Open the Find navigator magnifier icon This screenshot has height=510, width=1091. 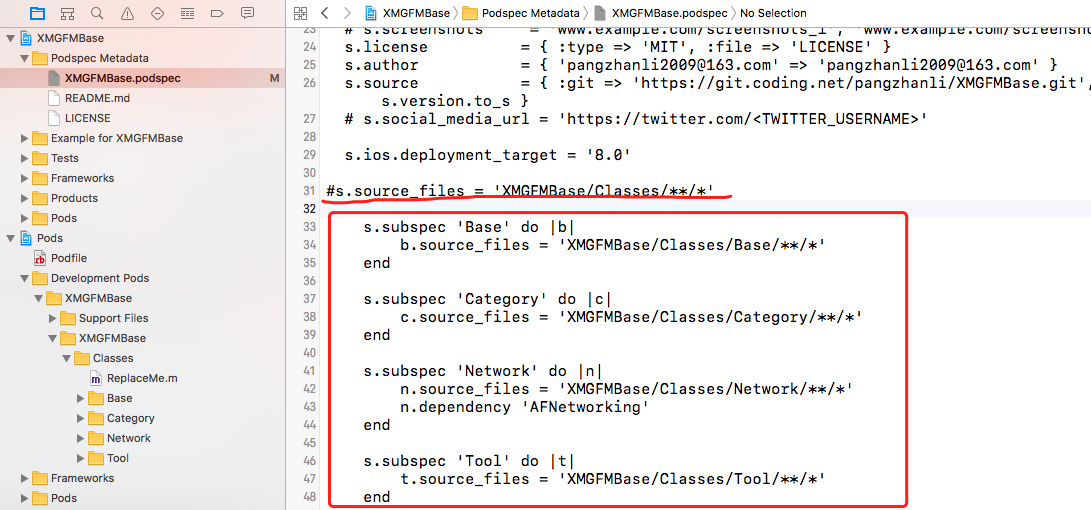pos(97,13)
